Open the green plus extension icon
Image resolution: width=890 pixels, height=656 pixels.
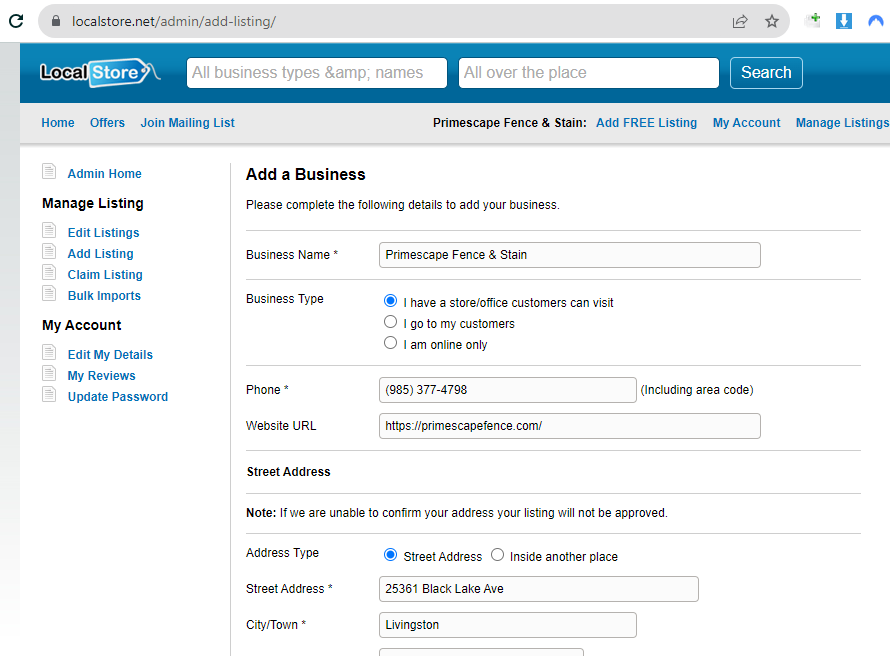tap(813, 20)
